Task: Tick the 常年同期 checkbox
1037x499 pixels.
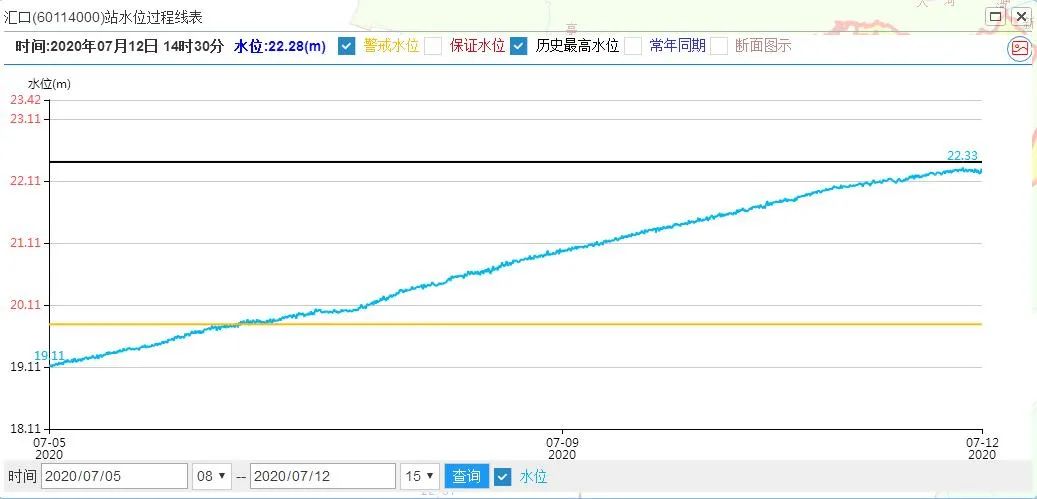Action: (x=633, y=46)
